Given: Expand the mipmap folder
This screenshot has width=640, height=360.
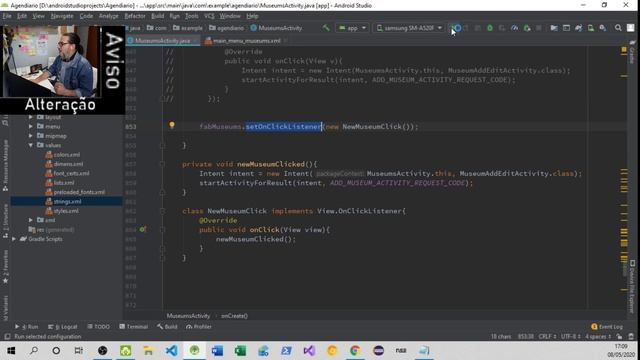Looking at the screenshot, I should point(31,136).
